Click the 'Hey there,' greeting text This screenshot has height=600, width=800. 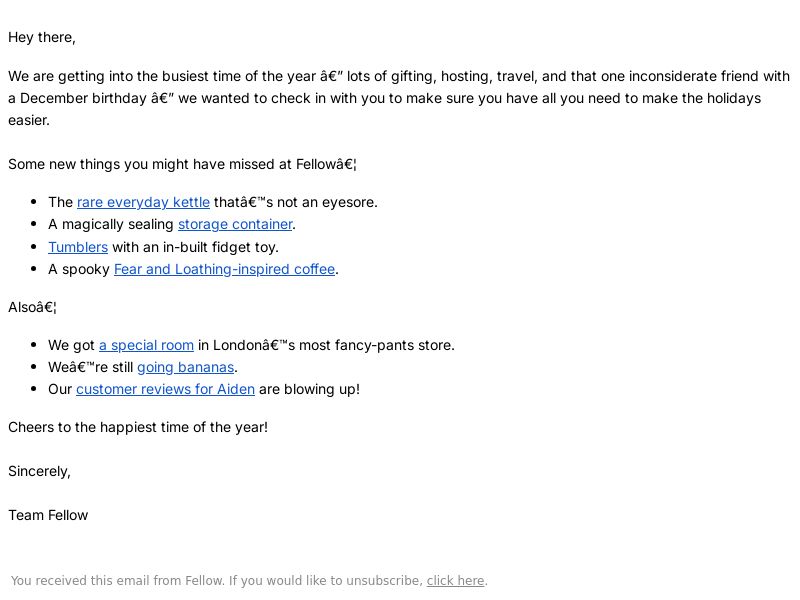pos(42,38)
